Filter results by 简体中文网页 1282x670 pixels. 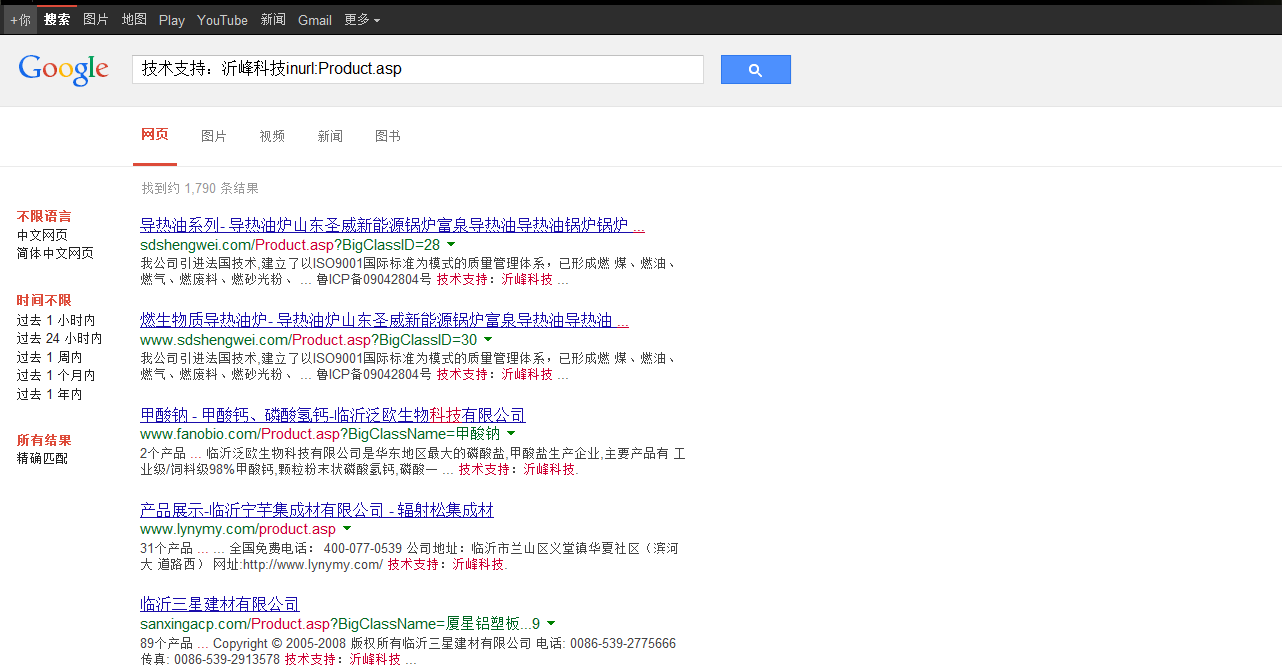(x=55, y=254)
